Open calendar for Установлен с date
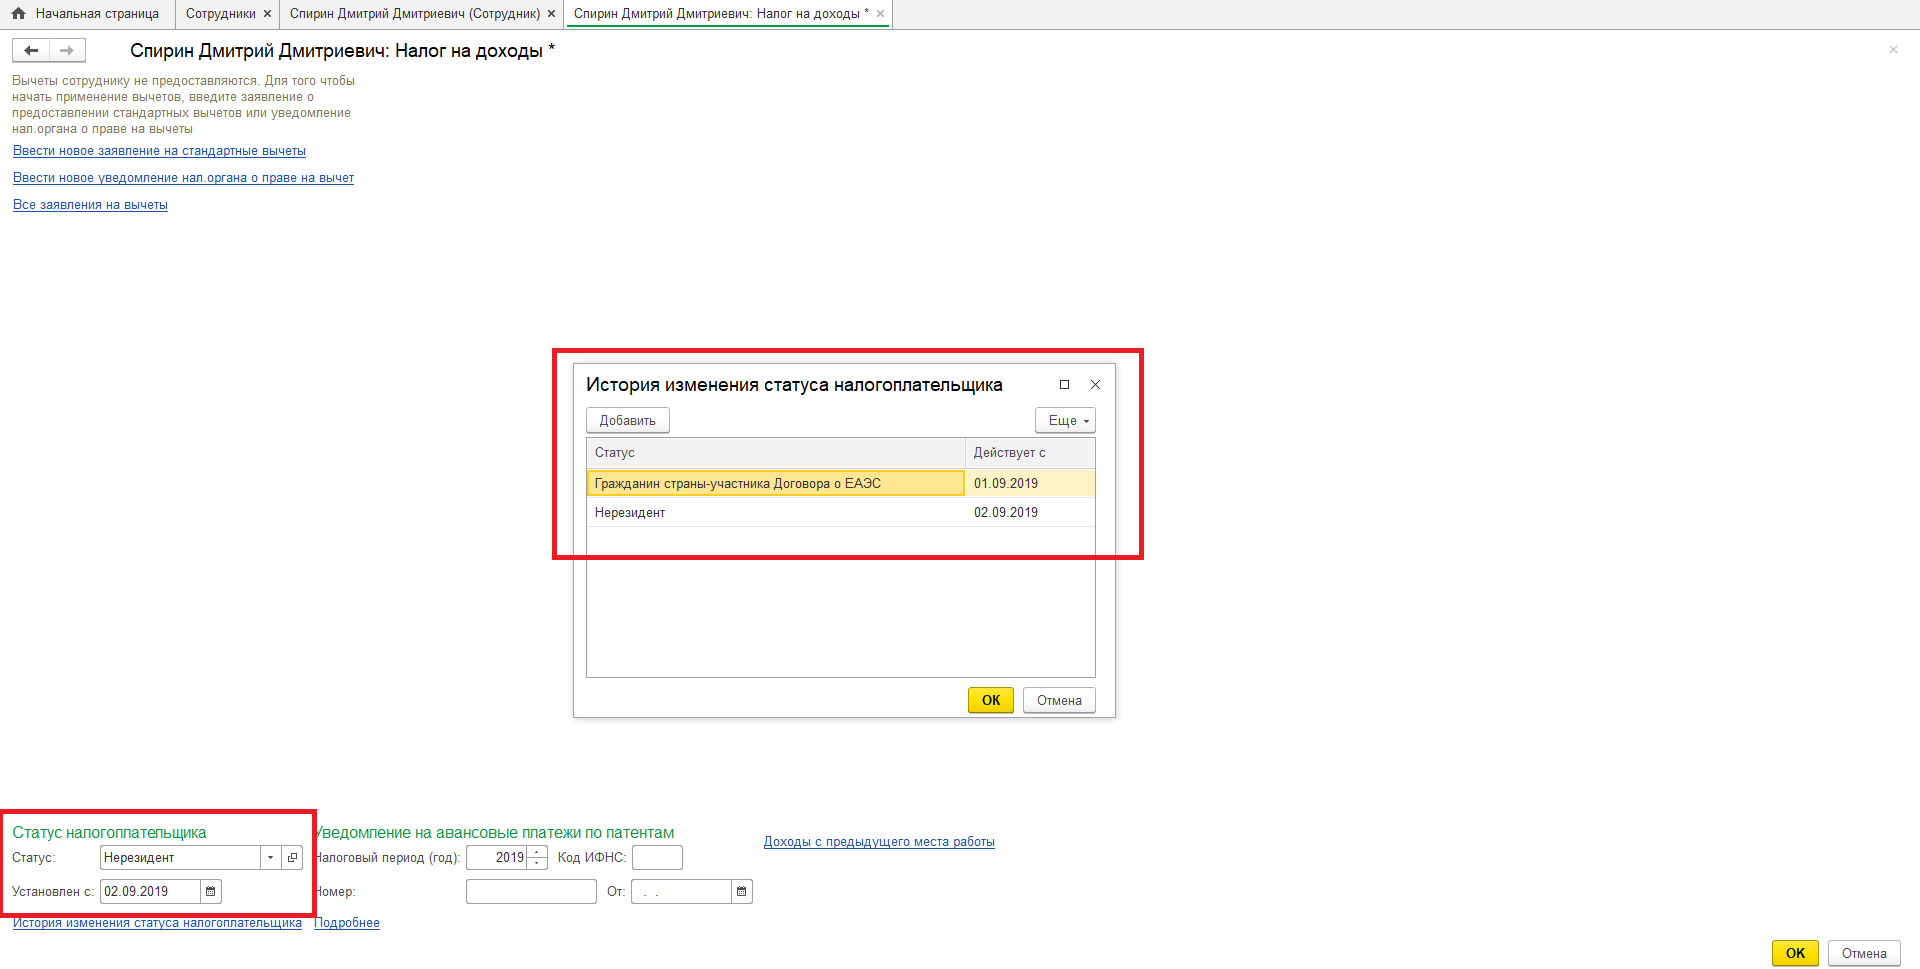The image size is (1920, 969). click(211, 891)
